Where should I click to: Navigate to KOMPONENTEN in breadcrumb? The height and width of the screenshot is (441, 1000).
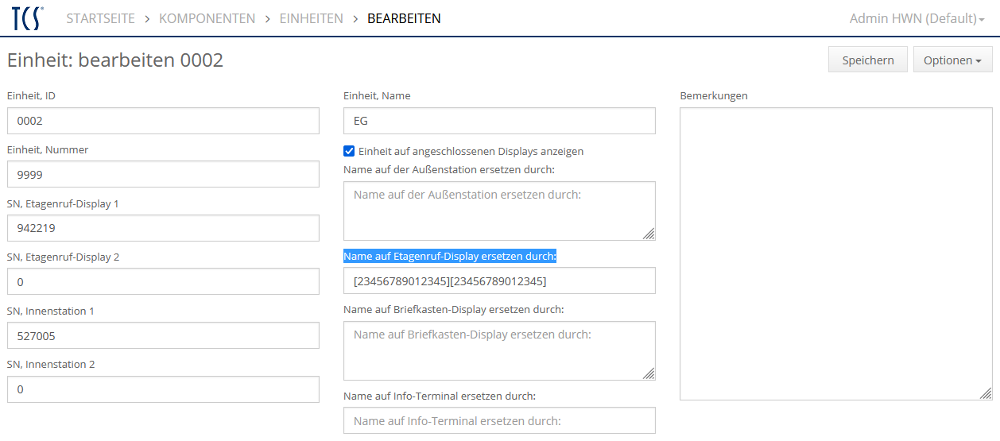point(206,18)
